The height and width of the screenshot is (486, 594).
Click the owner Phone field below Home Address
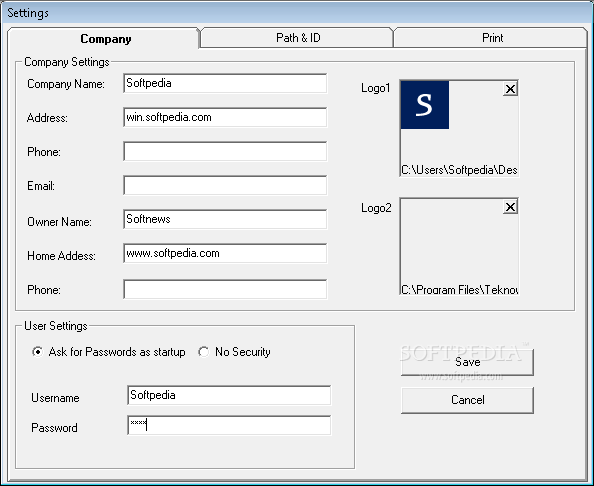225,289
